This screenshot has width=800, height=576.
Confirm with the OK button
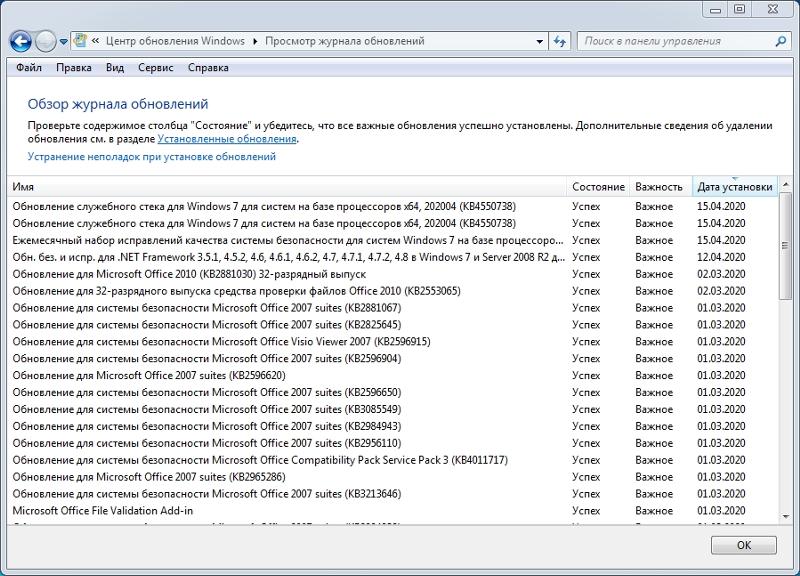(x=743, y=545)
